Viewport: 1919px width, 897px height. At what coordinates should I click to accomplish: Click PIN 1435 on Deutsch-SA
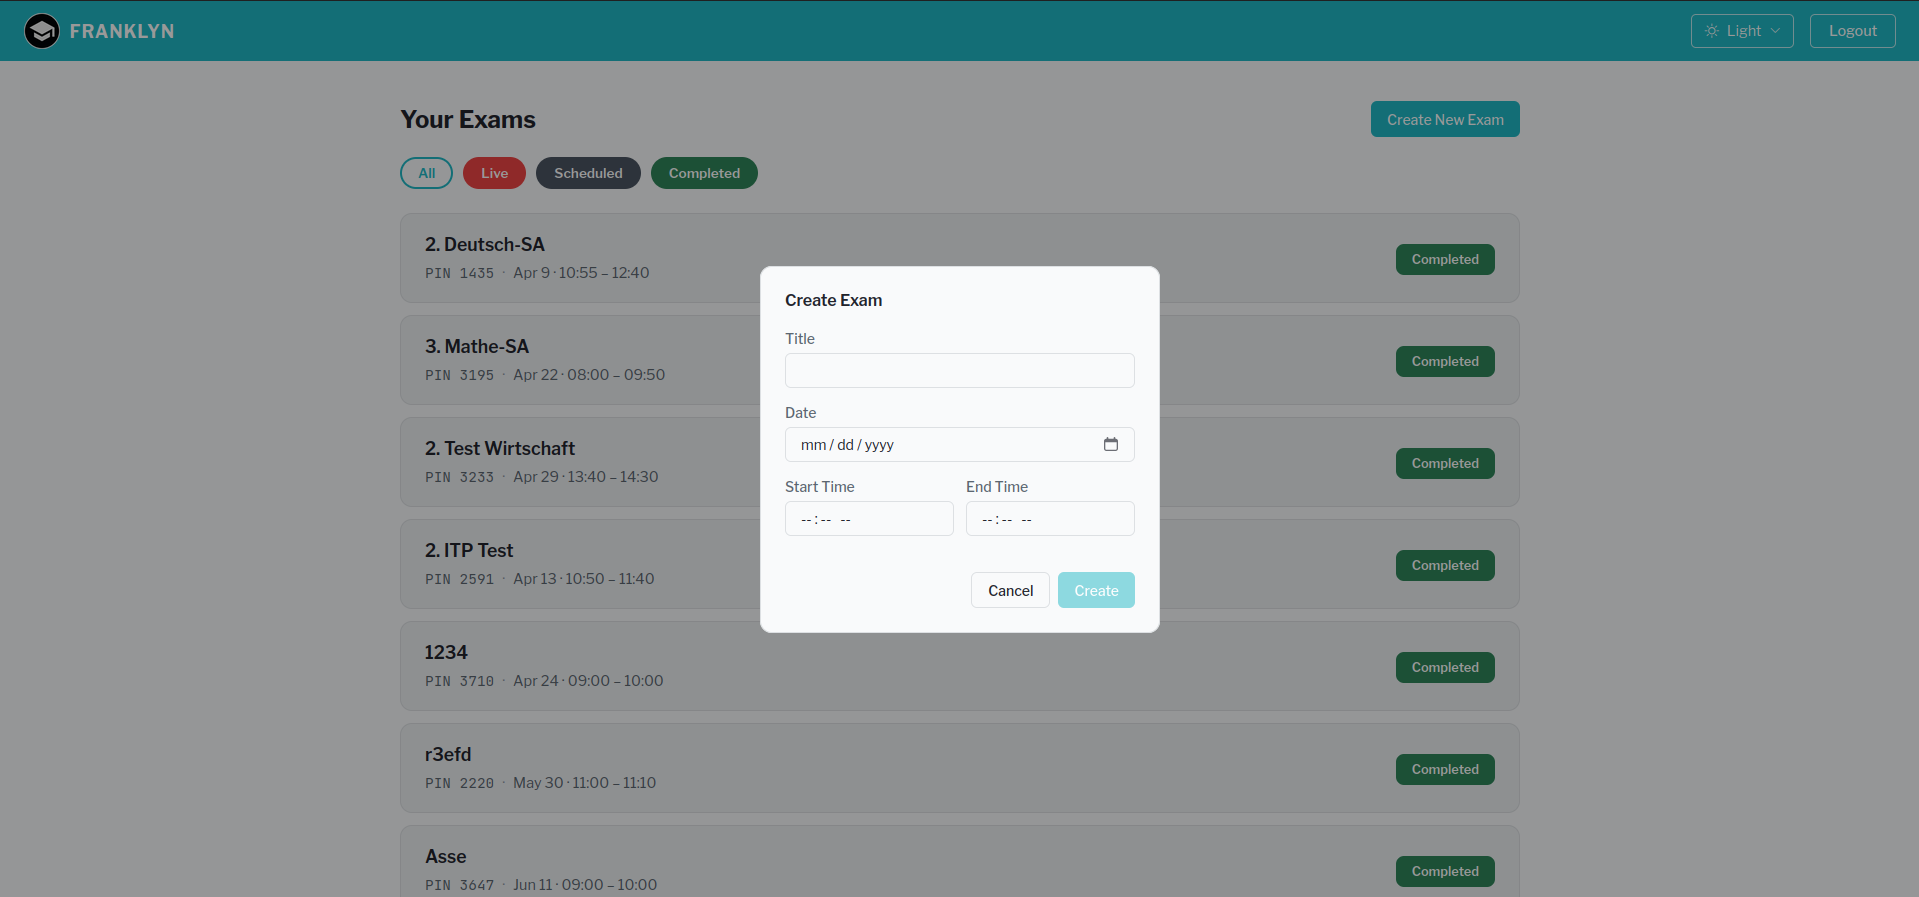[x=460, y=273]
